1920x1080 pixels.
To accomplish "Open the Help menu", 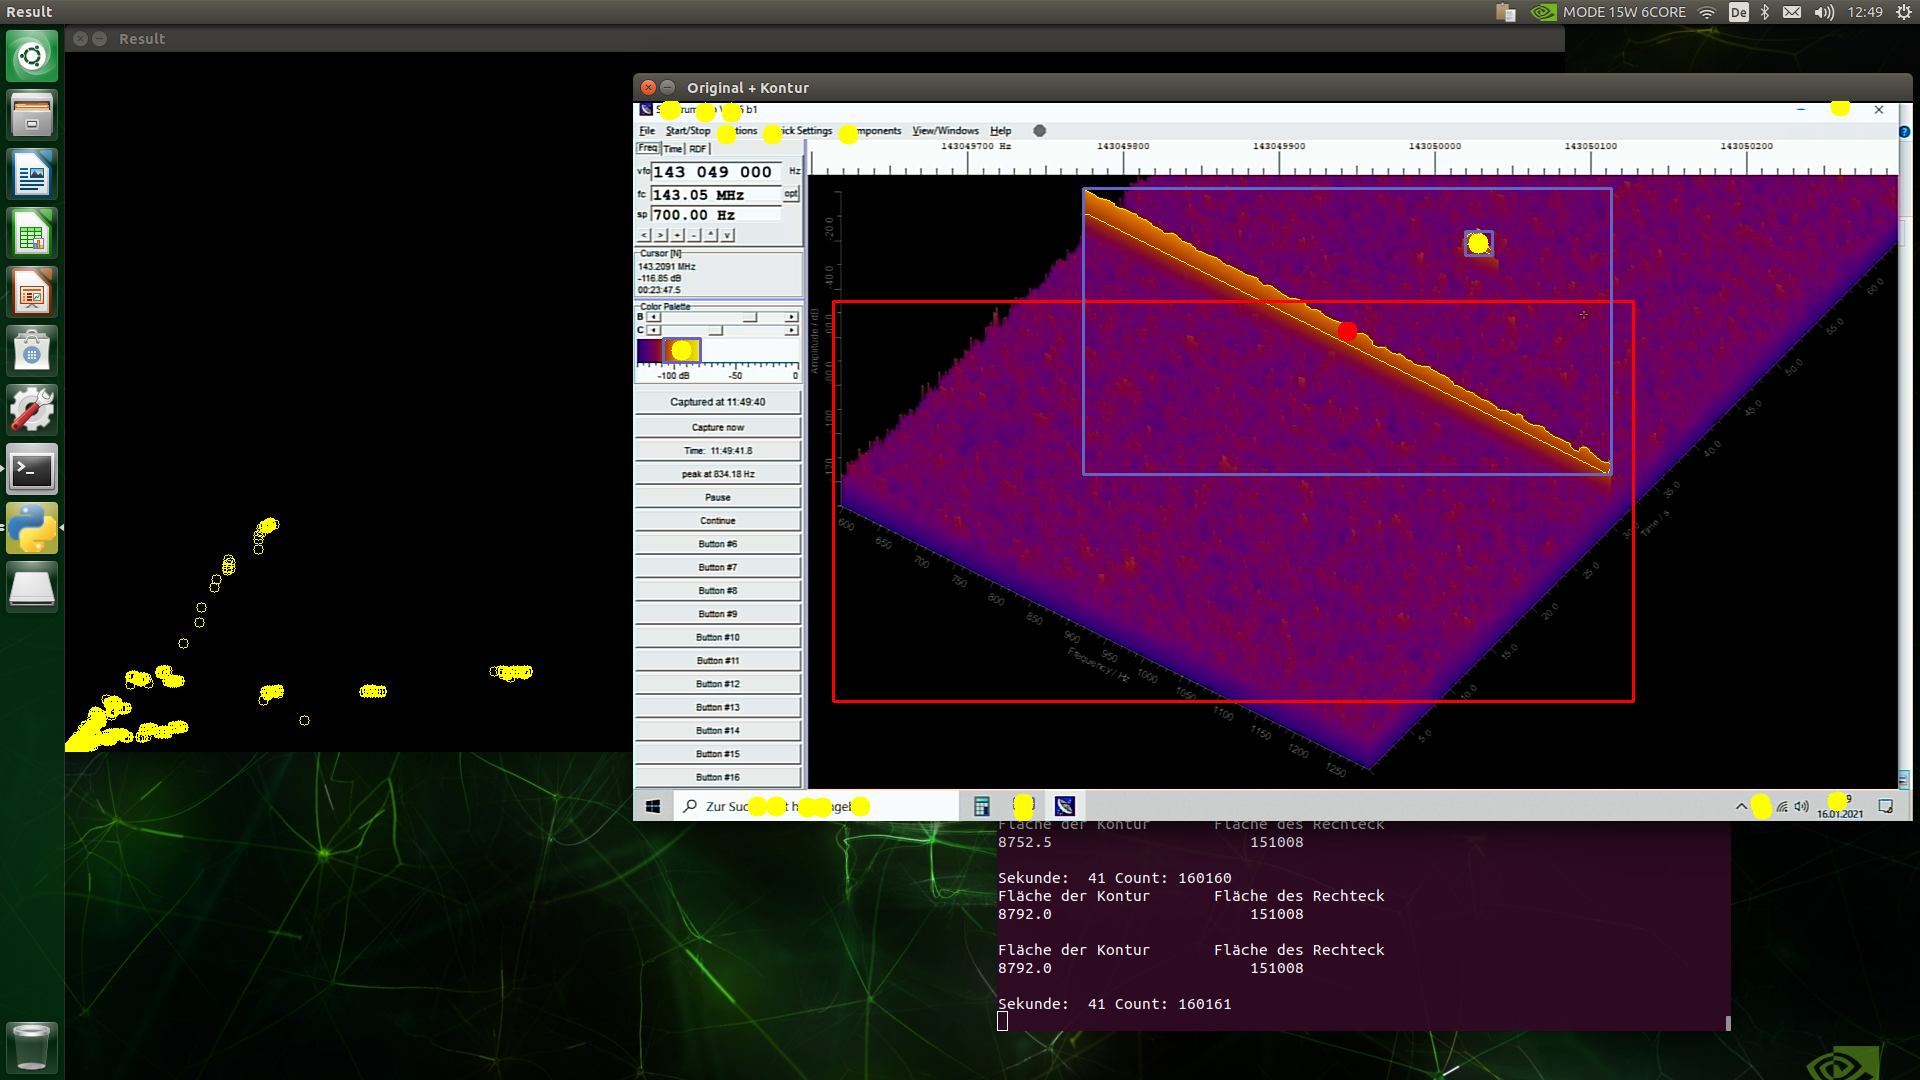I will pos(1000,131).
